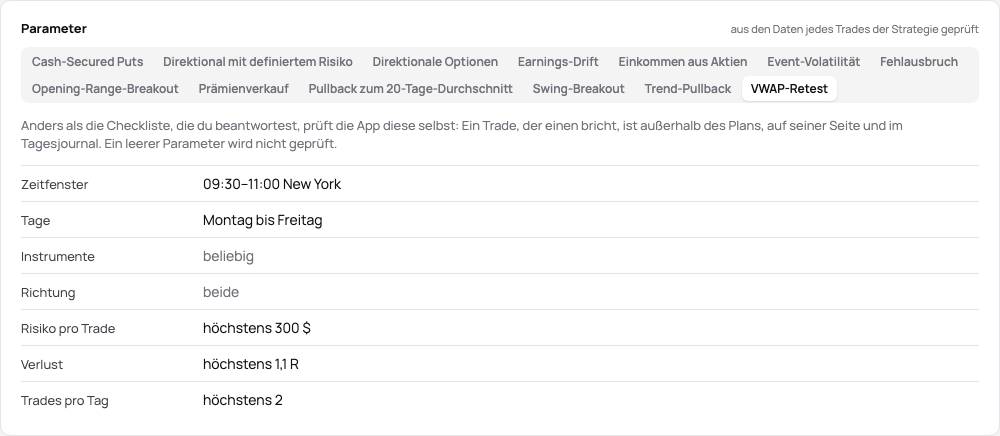This screenshot has width=1000, height=436.
Task: Switch to the Swing-Breakout tab
Action: tap(578, 89)
